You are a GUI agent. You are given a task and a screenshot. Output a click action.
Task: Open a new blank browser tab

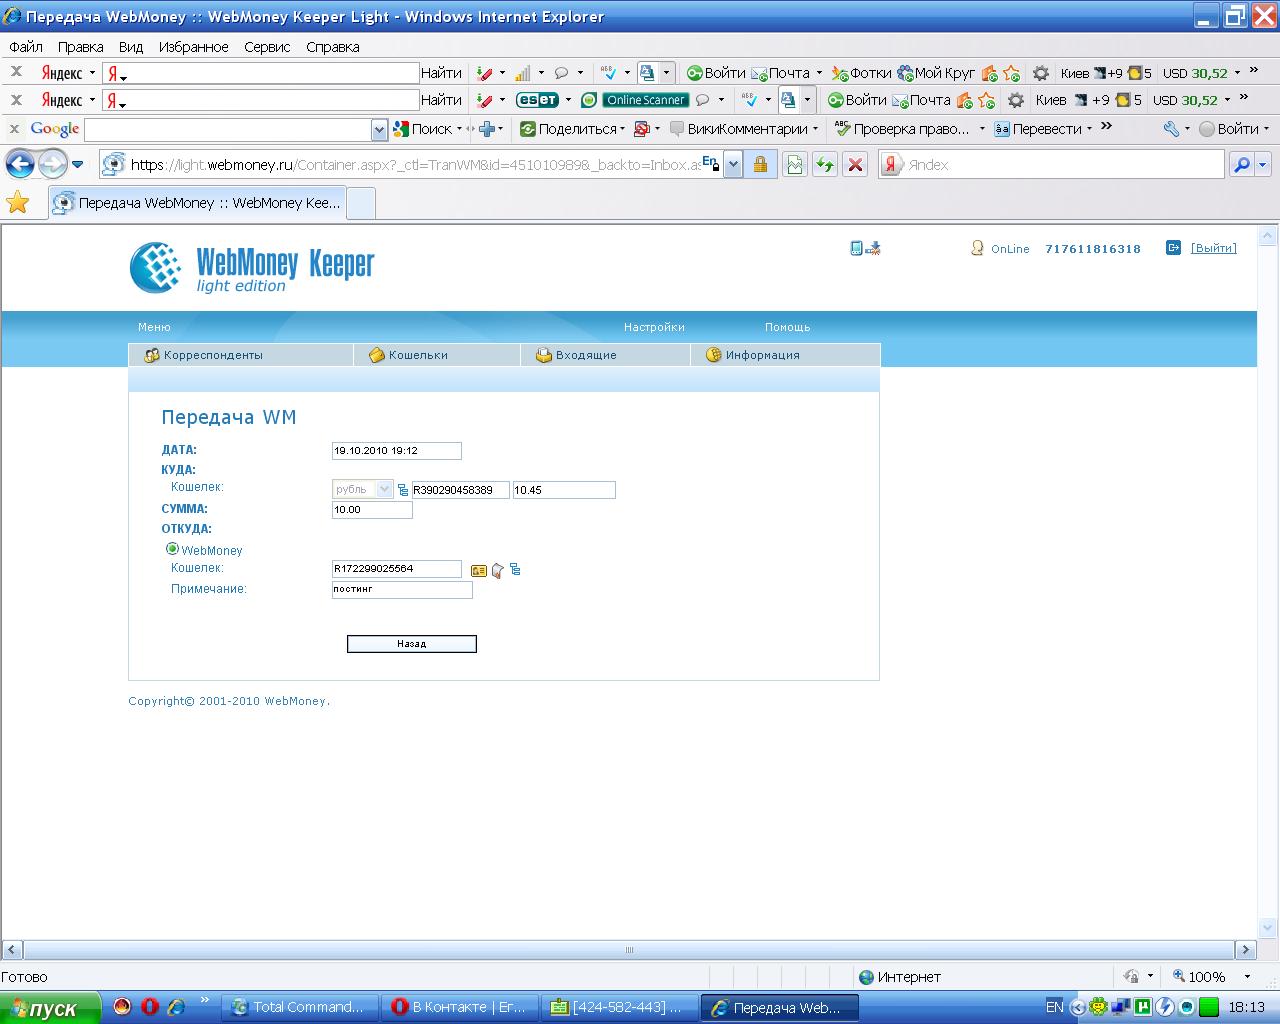[x=361, y=203]
